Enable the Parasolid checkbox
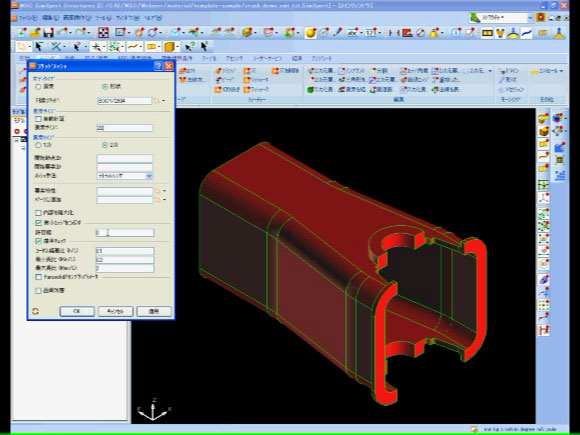The width and height of the screenshot is (580, 435). [38, 277]
